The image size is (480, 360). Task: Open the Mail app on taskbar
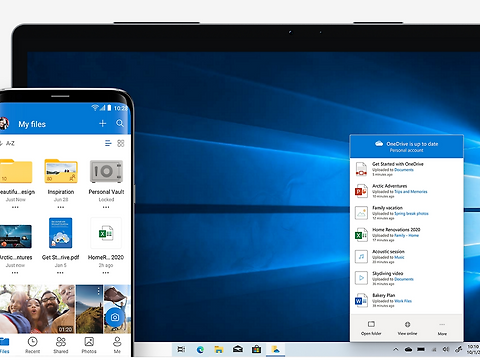click(x=238, y=349)
